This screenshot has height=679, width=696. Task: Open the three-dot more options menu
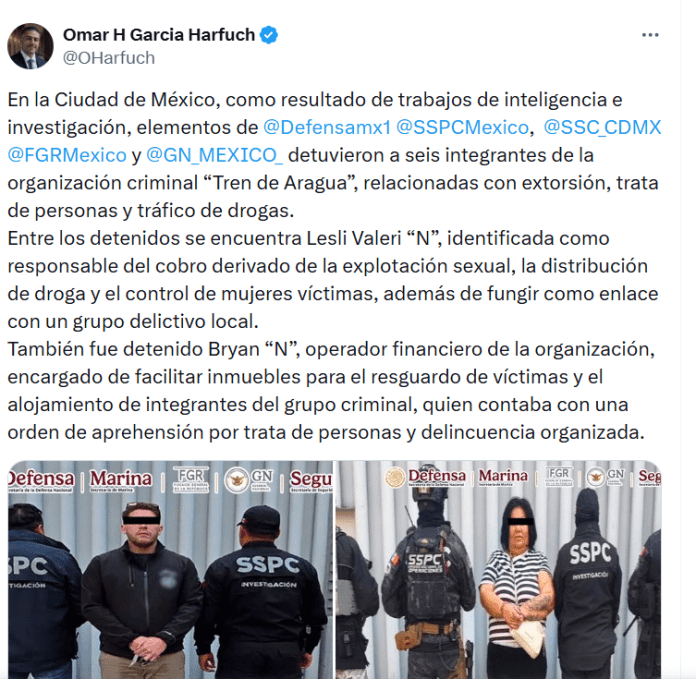(650, 35)
